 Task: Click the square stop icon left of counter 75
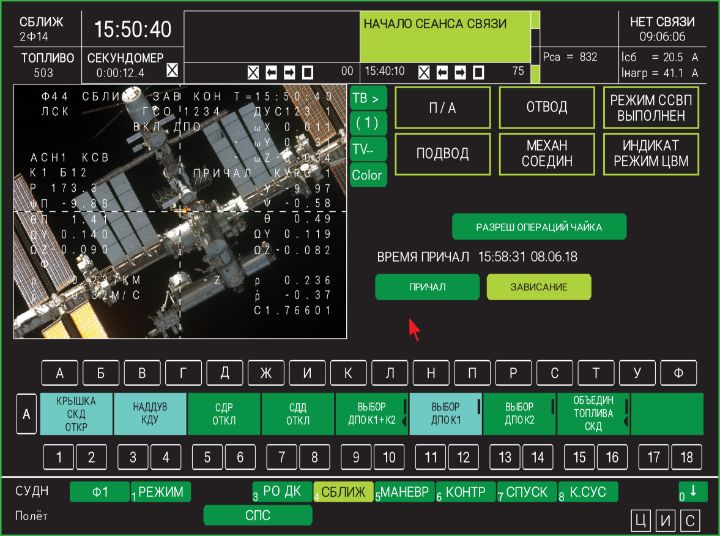476,72
